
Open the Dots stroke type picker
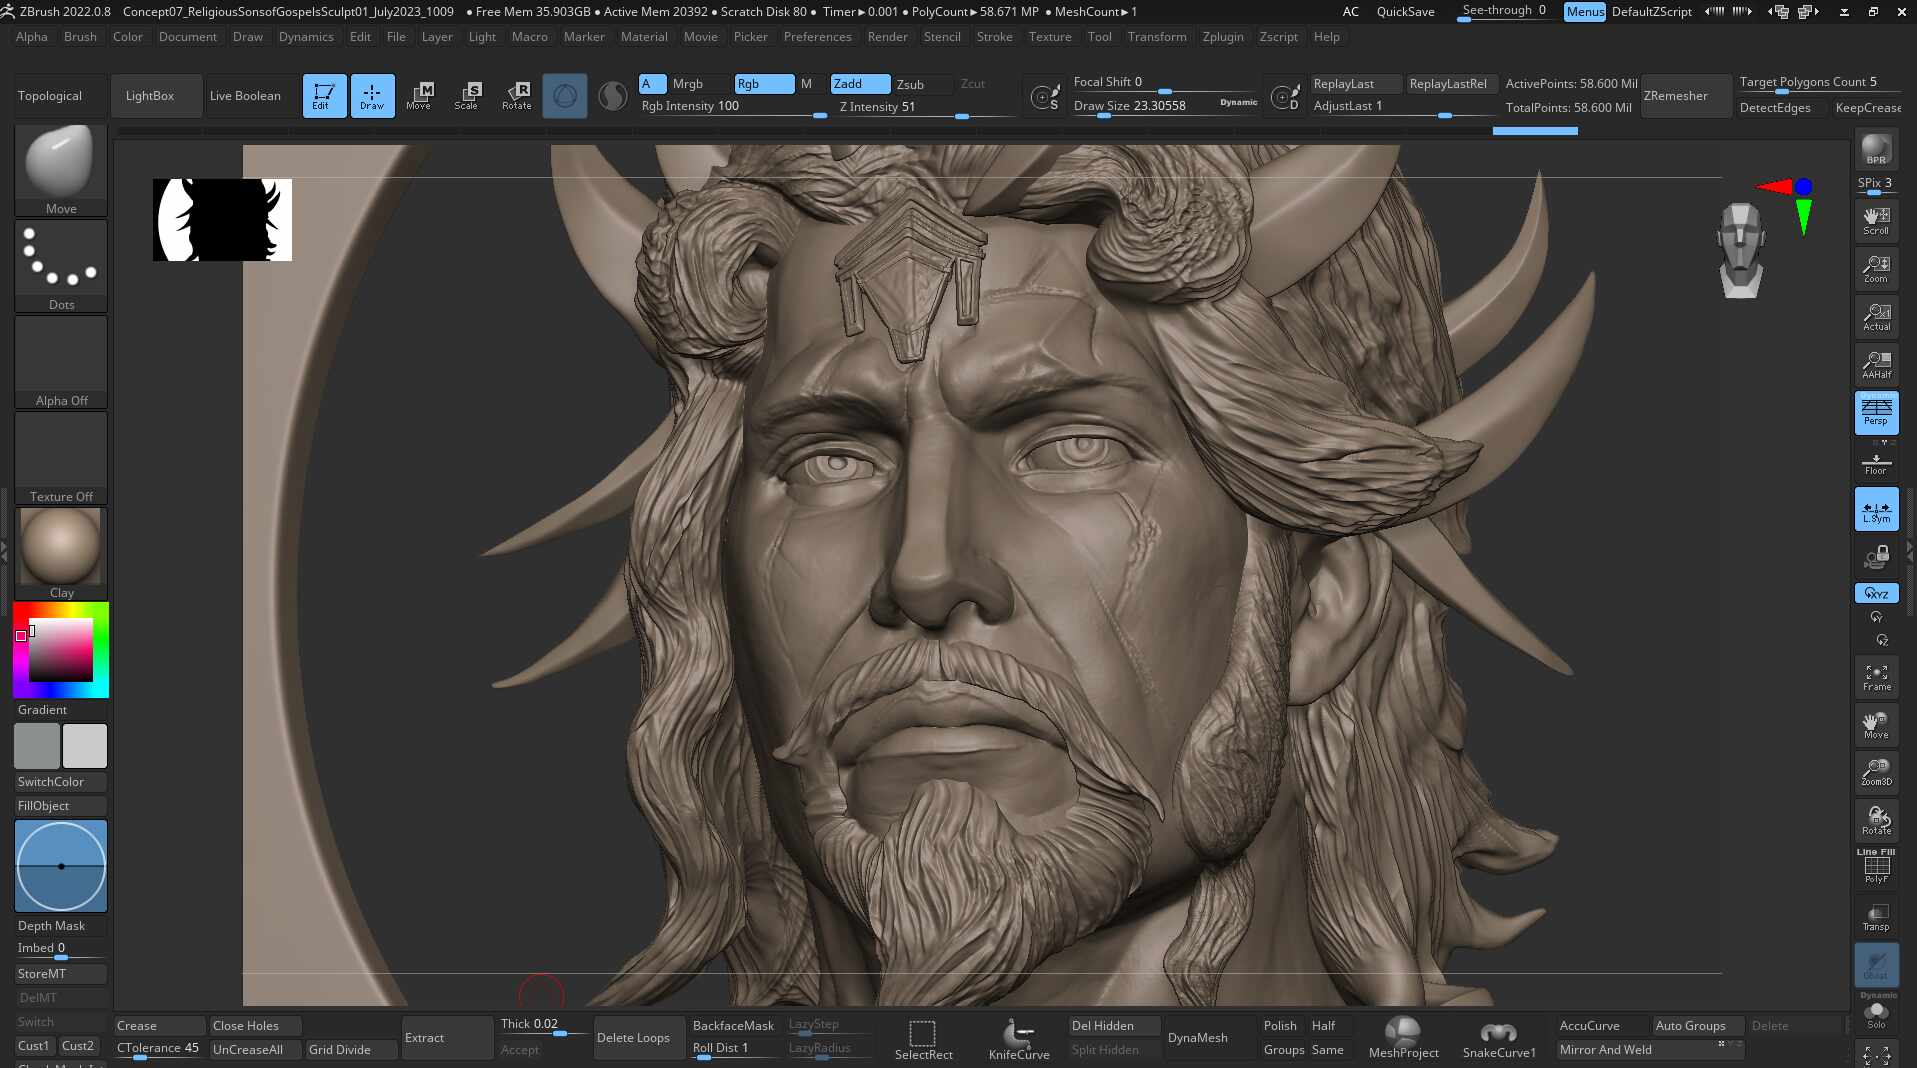61,264
